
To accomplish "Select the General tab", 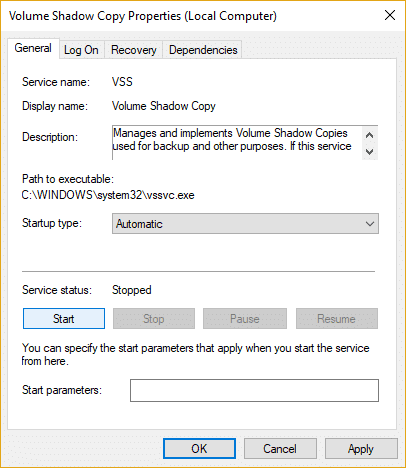I will pyautogui.click(x=33, y=49).
